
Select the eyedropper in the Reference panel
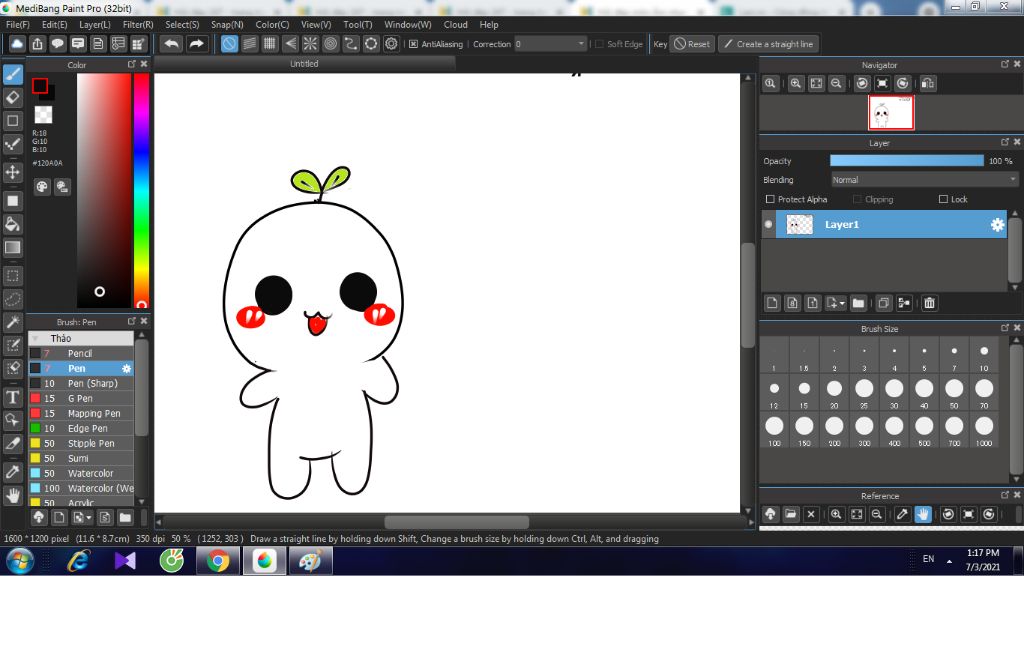tap(903, 515)
